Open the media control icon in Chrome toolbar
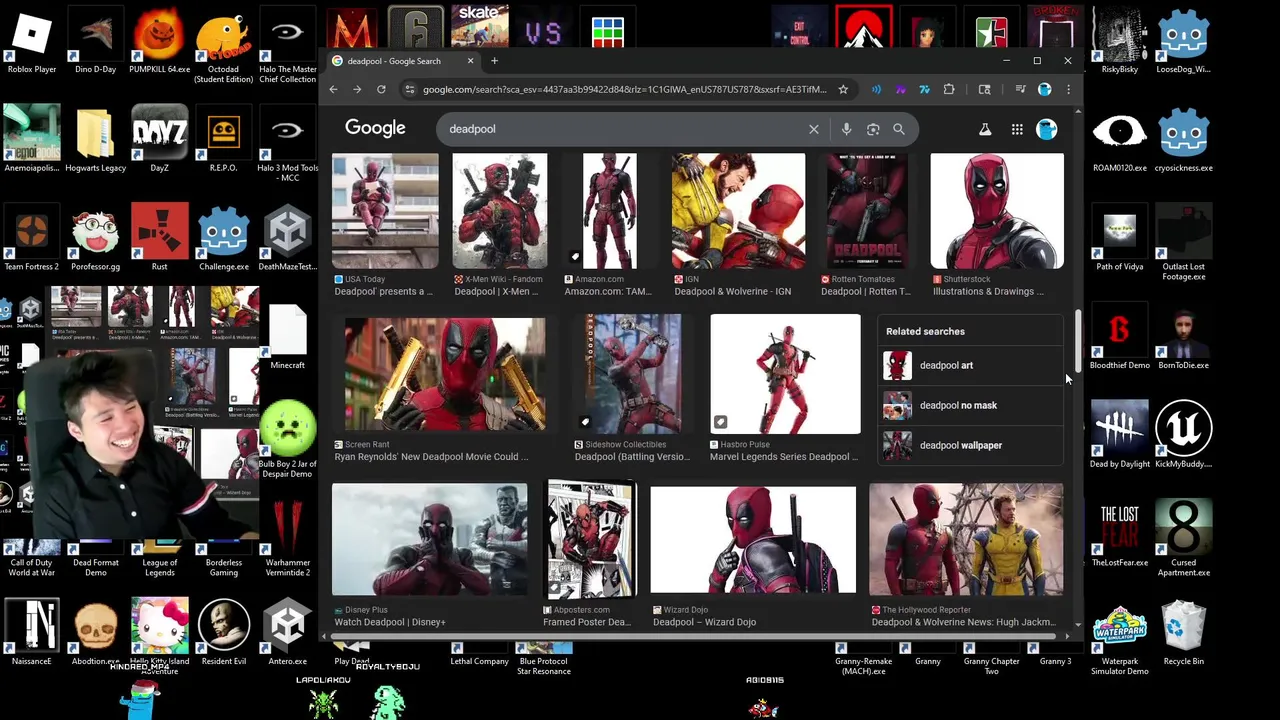 [1020, 89]
